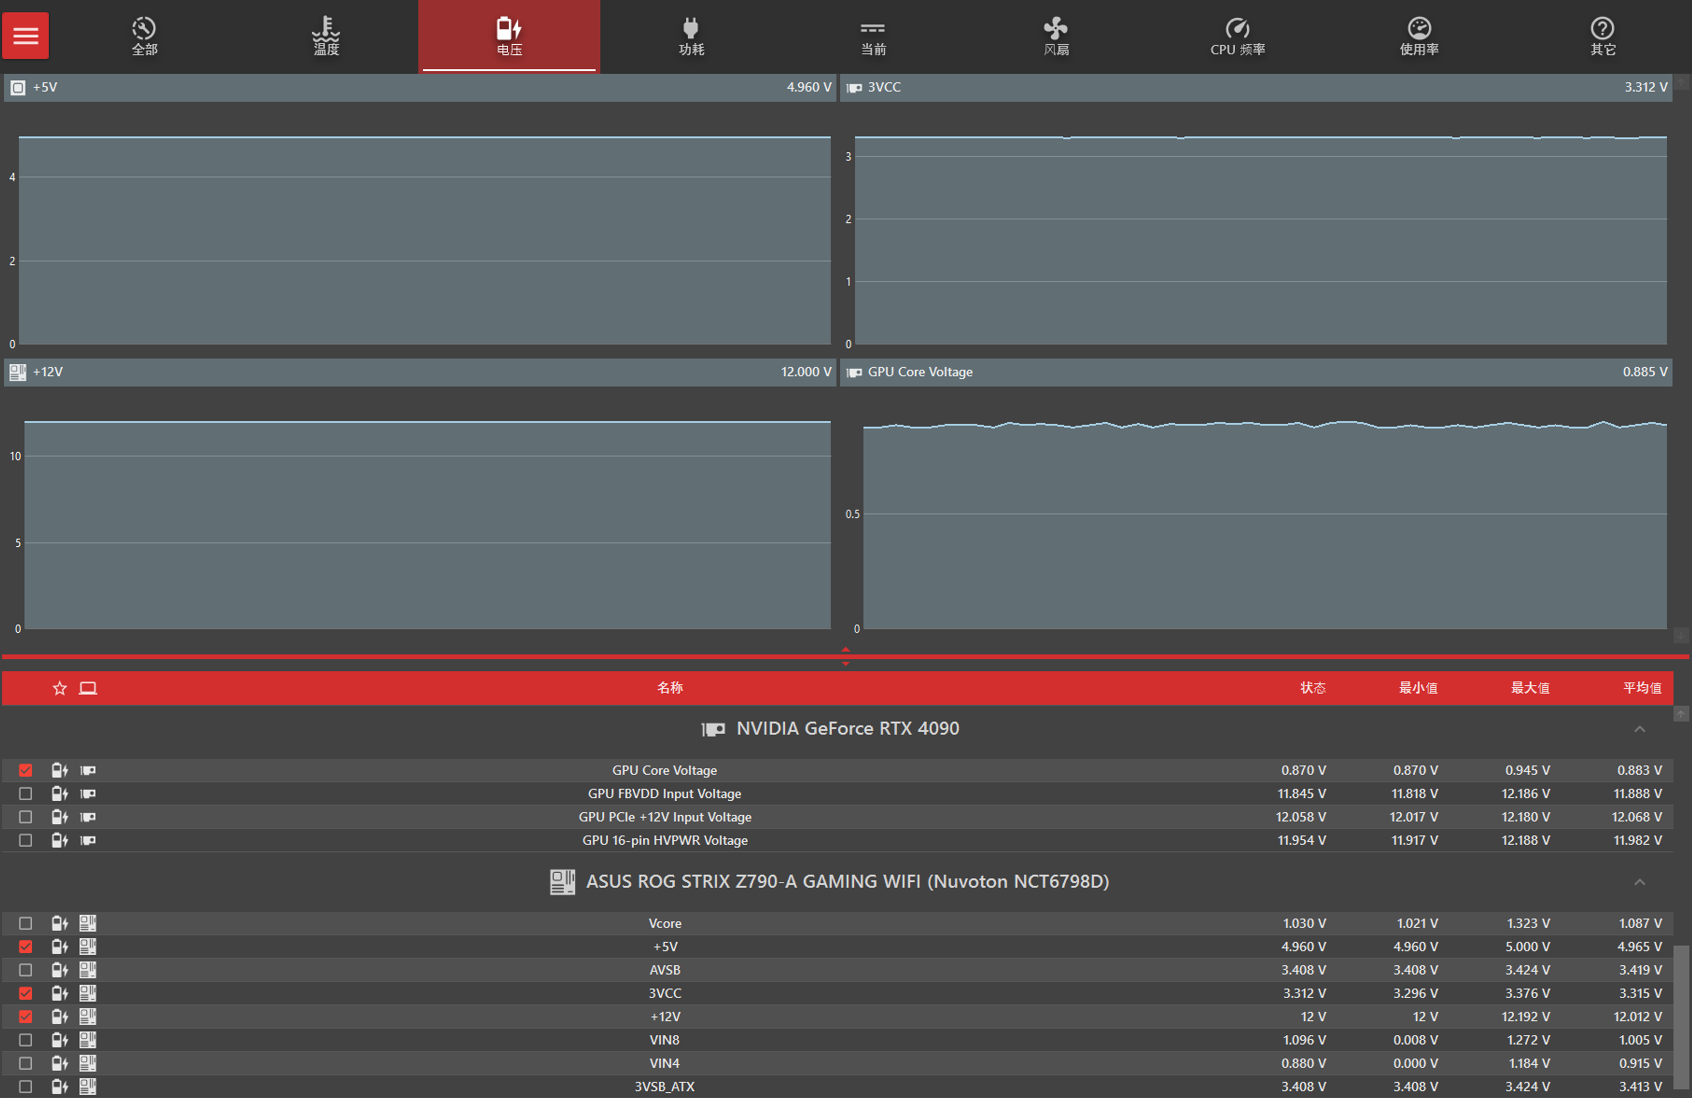Click the 其它 question mark icon

[1602, 29]
